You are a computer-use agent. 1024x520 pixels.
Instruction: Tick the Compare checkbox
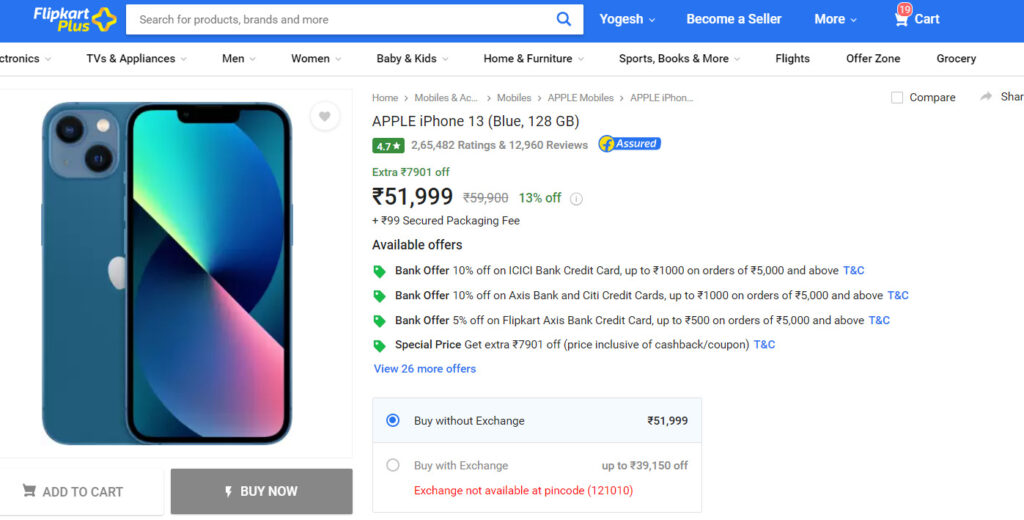click(897, 97)
